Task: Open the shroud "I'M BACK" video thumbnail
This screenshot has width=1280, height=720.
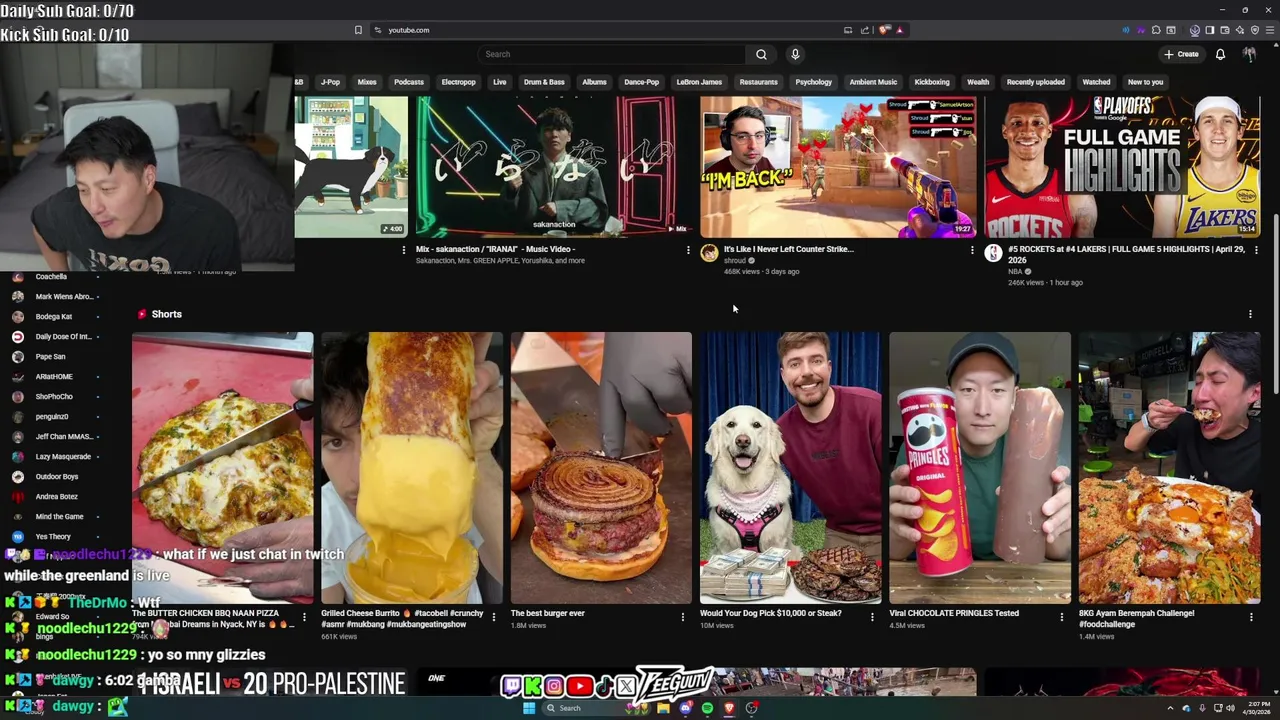Action: click(x=838, y=166)
